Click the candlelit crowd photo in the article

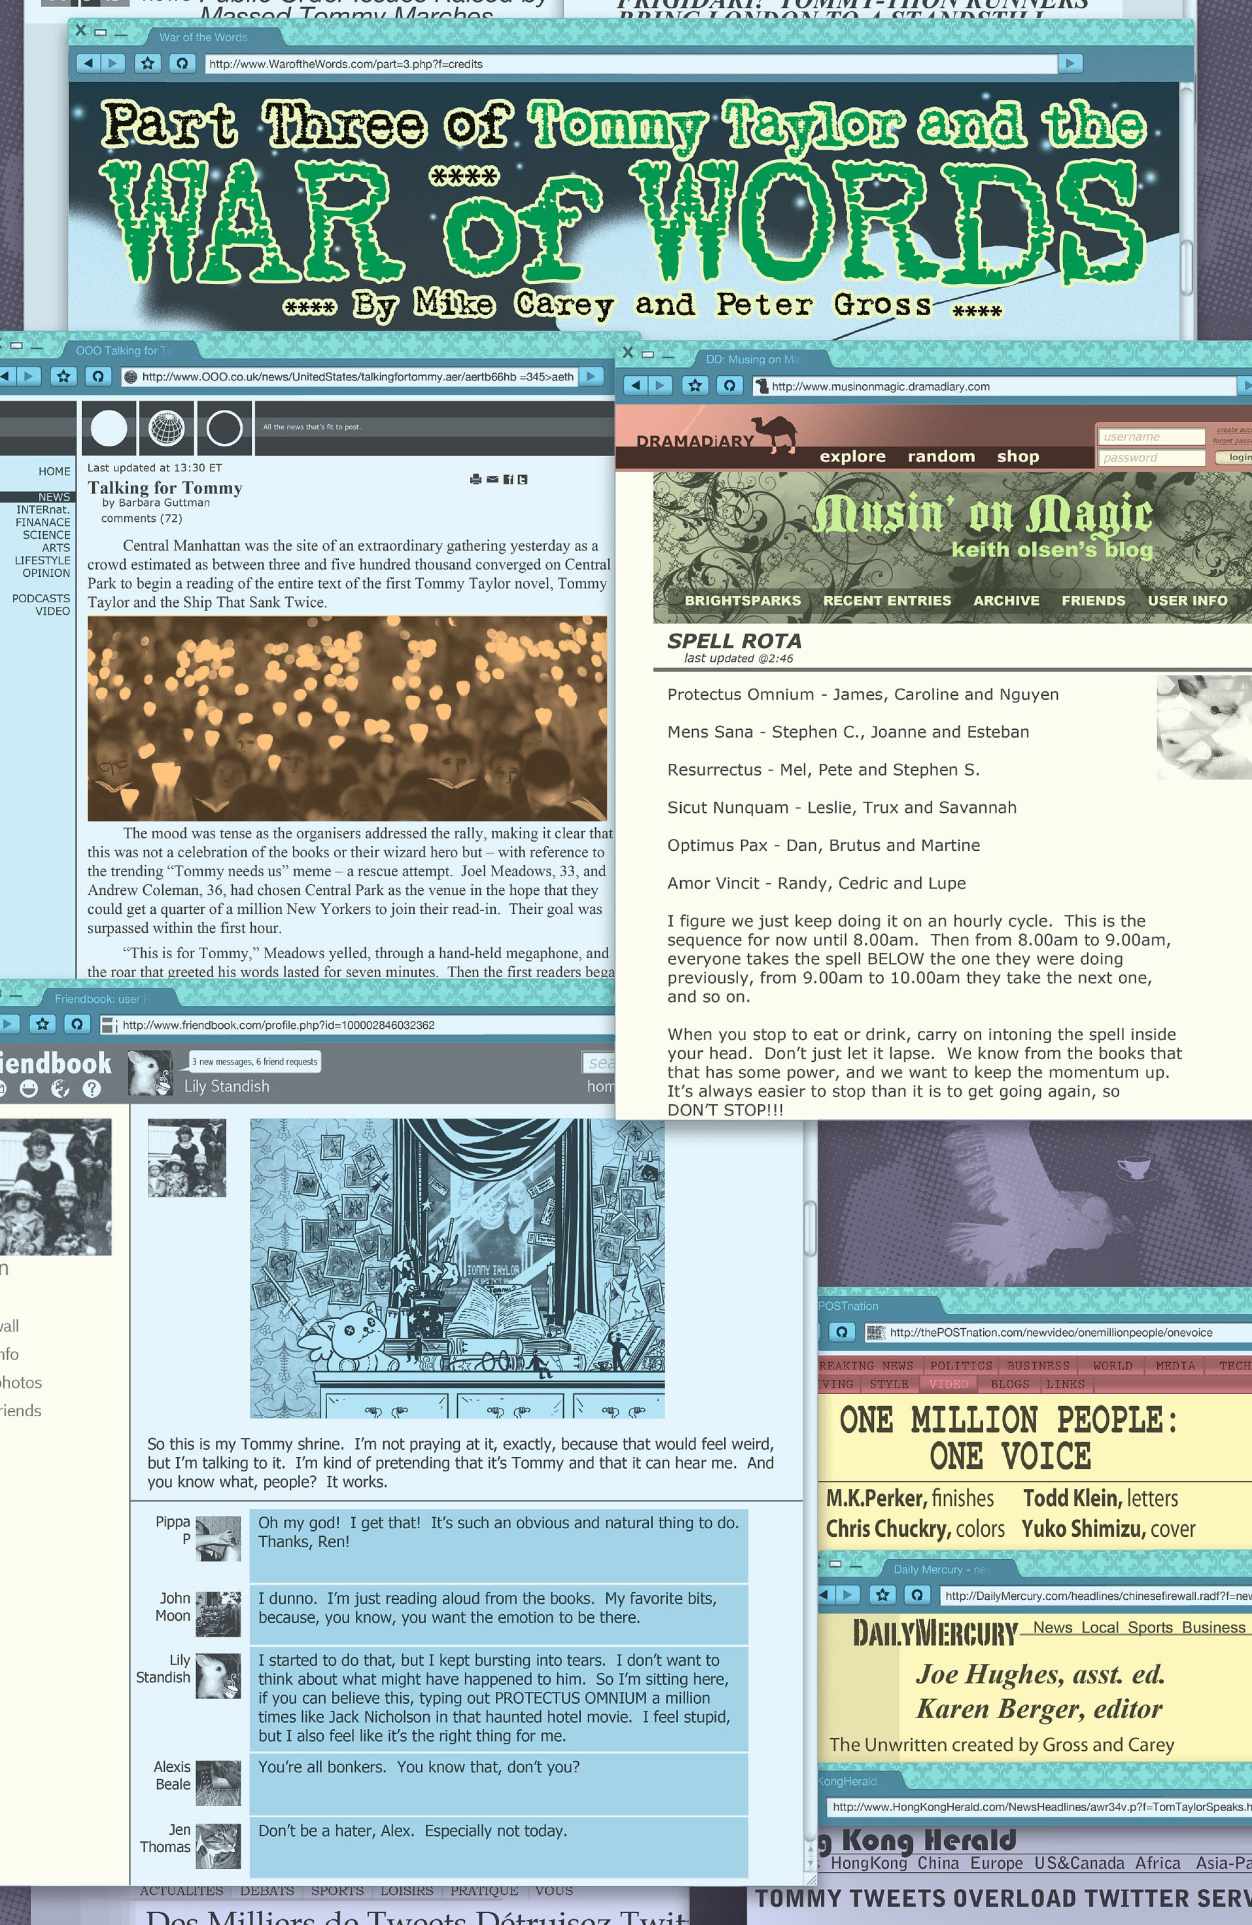tap(347, 718)
